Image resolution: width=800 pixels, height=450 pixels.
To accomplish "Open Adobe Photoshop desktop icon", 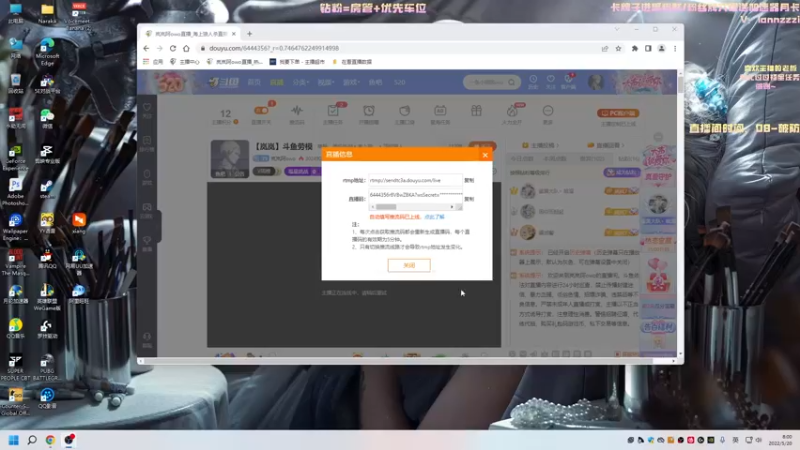I will (15, 192).
